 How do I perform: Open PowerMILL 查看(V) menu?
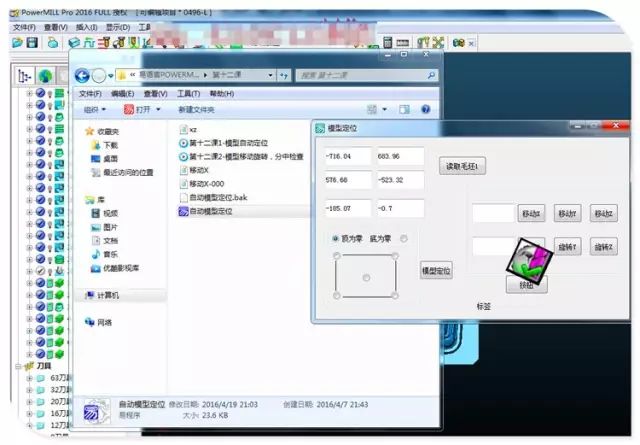click(x=56, y=27)
